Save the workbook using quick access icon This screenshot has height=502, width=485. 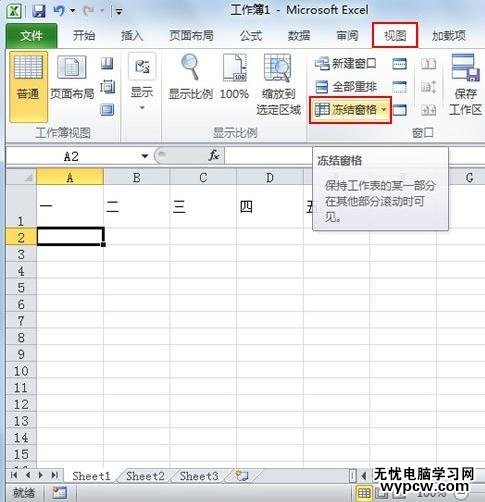pyautogui.click(x=39, y=11)
